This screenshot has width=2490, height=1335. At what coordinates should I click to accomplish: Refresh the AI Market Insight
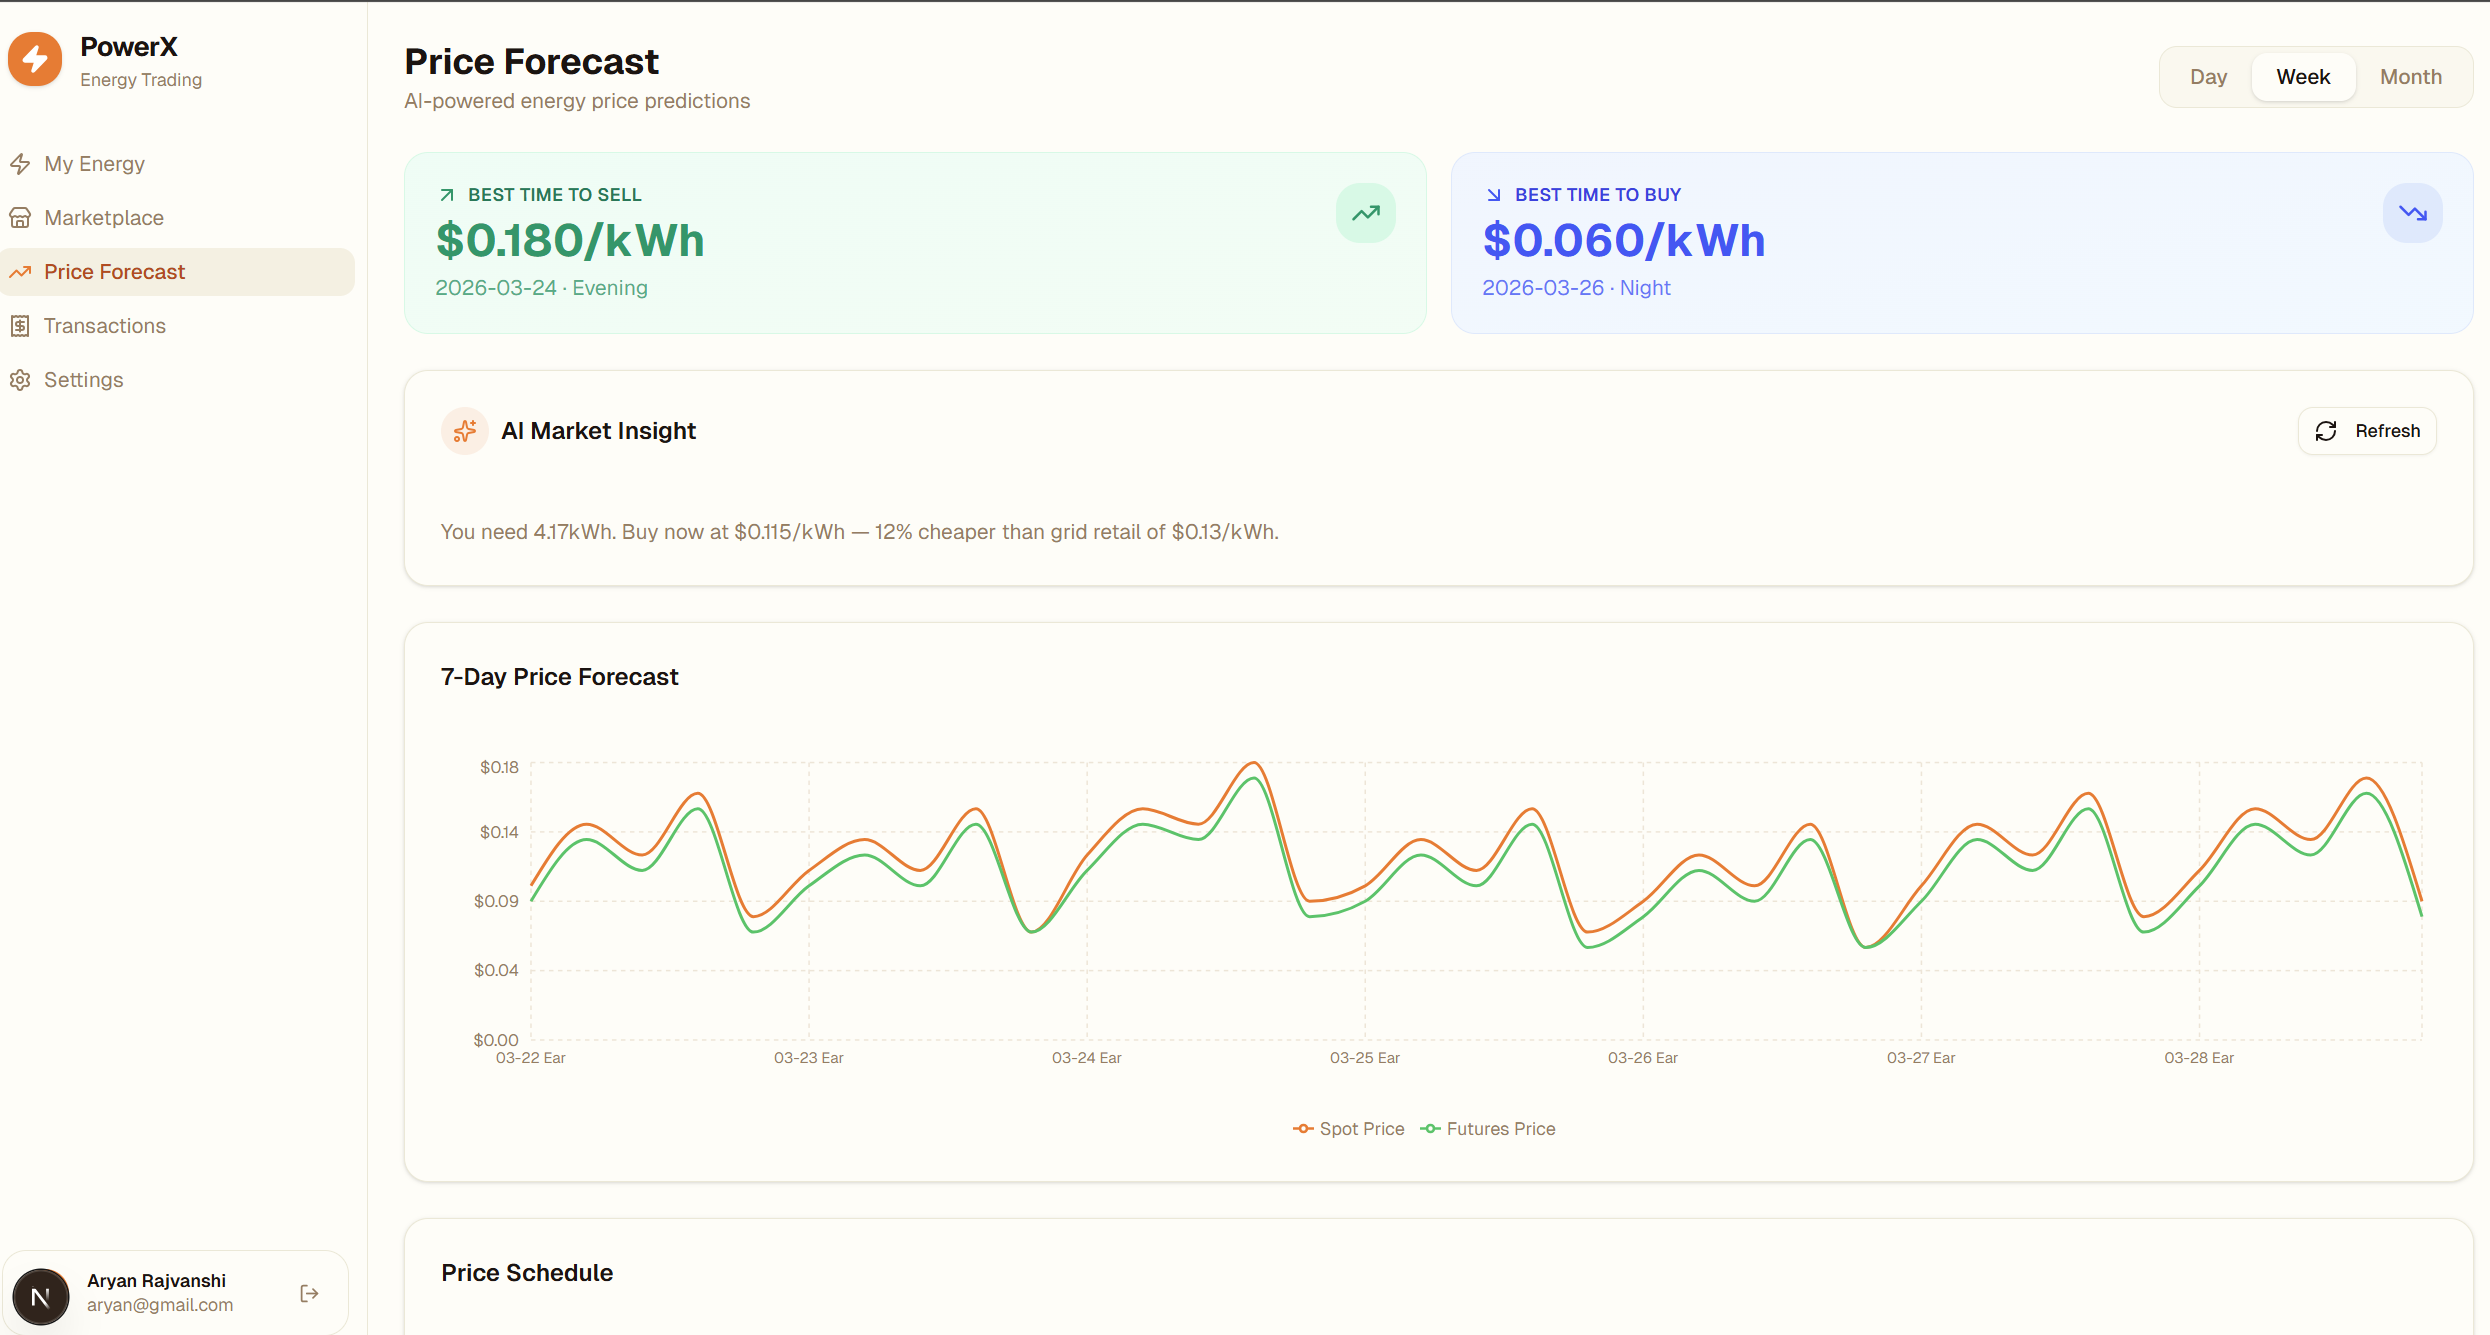coord(2367,431)
